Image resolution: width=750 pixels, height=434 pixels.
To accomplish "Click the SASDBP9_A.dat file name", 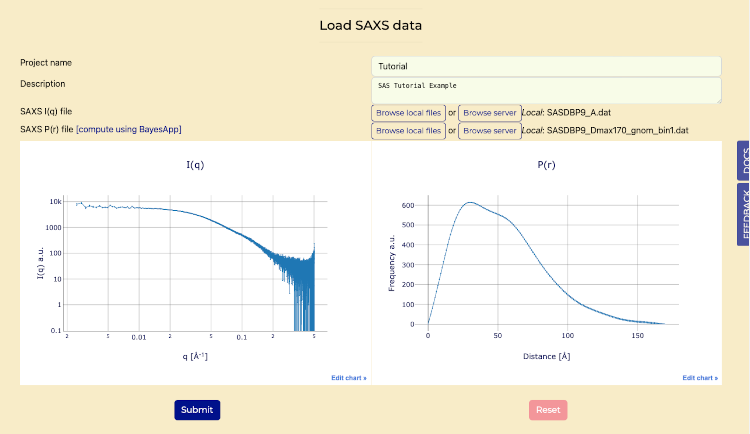I will pos(579,113).
